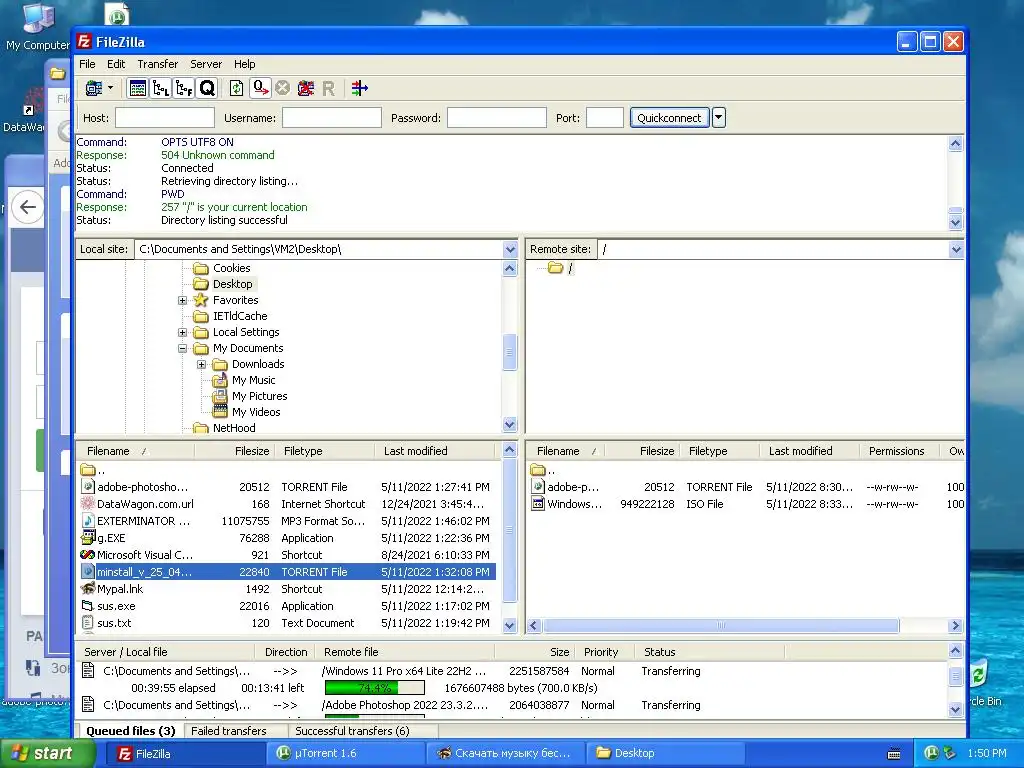This screenshot has width=1024, height=768.
Task: Expand the Local Settings tree node
Action: pyautogui.click(x=182, y=332)
